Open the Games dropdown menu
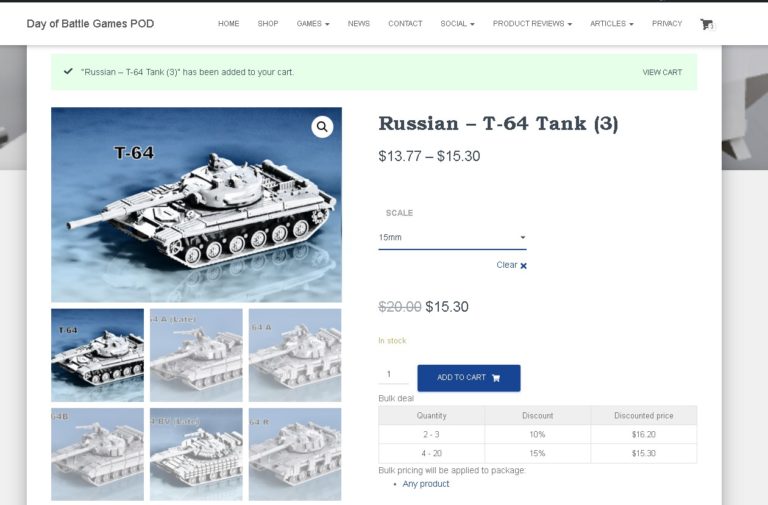768x505 pixels. 313,24
